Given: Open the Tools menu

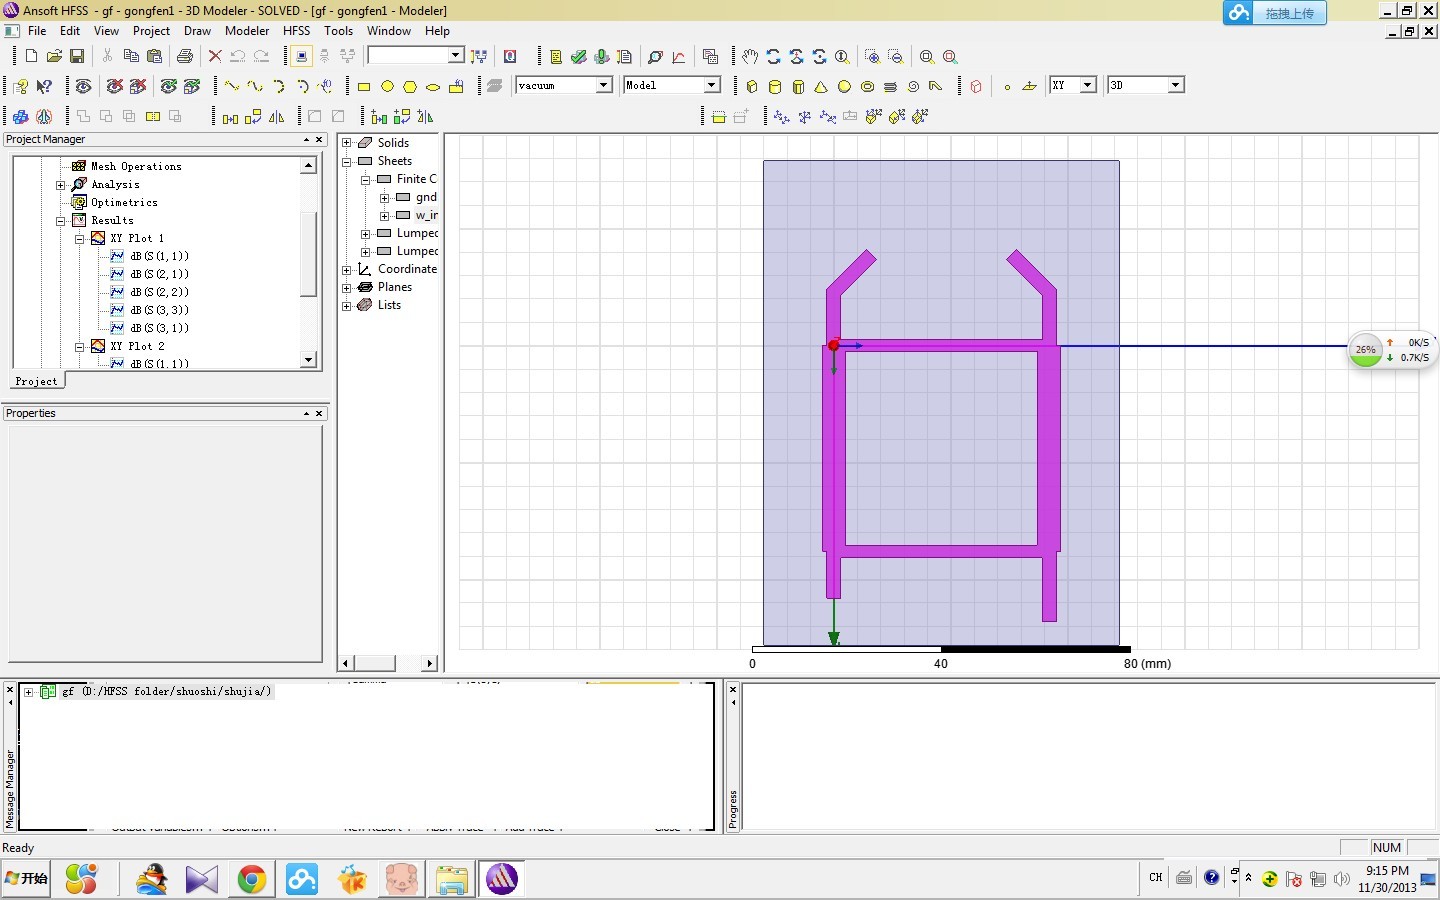Looking at the screenshot, I should point(339,31).
